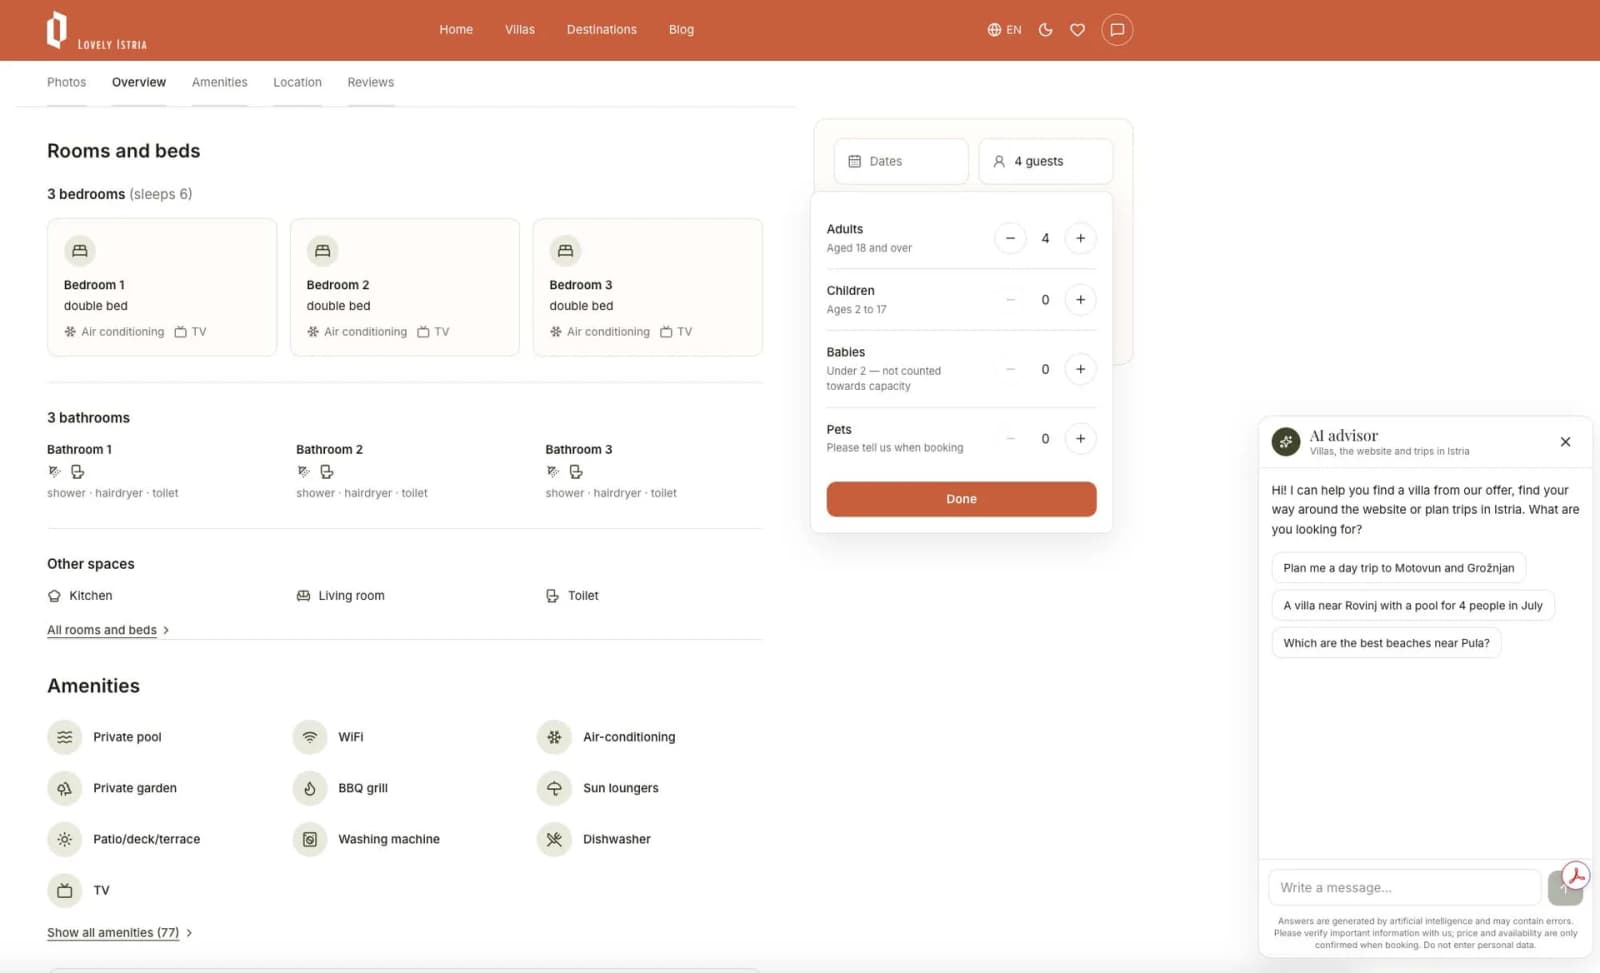Open the Destinations menu item
Image resolution: width=1600 pixels, height=973 pixels.
[601, 30]
